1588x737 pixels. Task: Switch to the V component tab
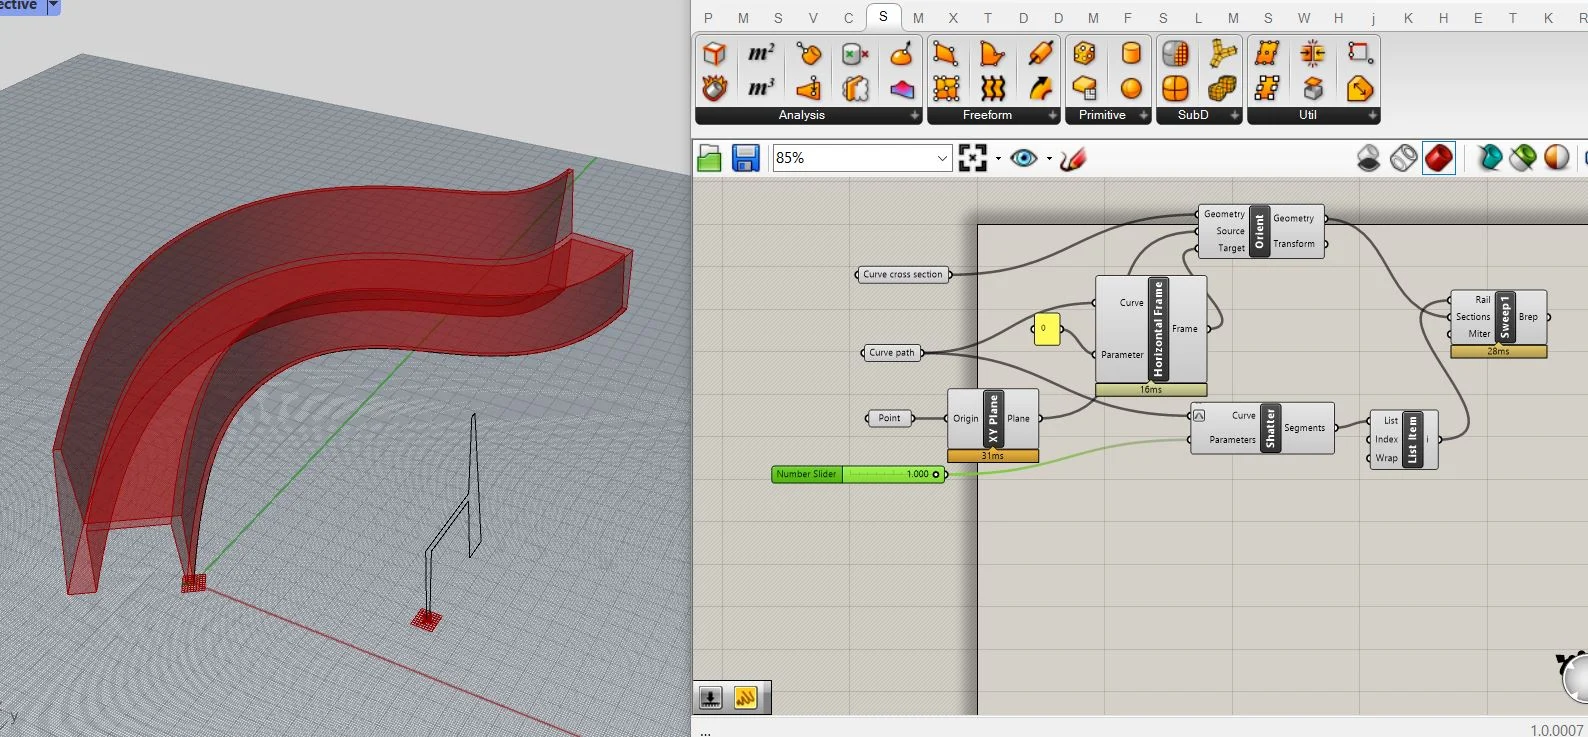[x=813, y=18]
